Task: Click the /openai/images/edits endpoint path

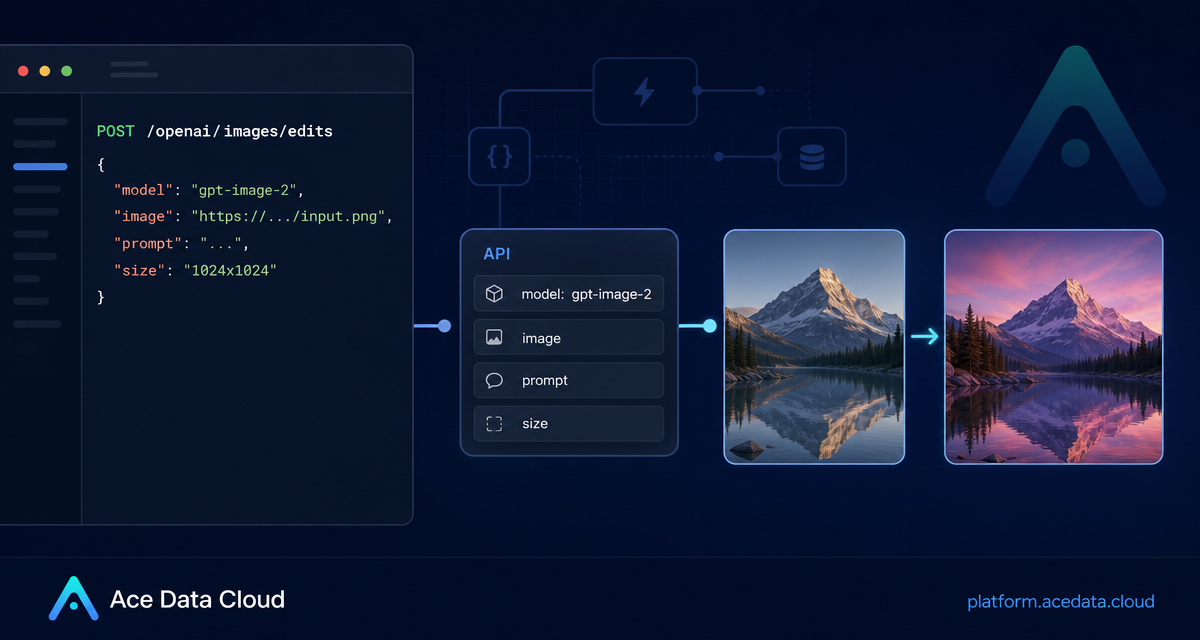Action: [x=239, y=131]
